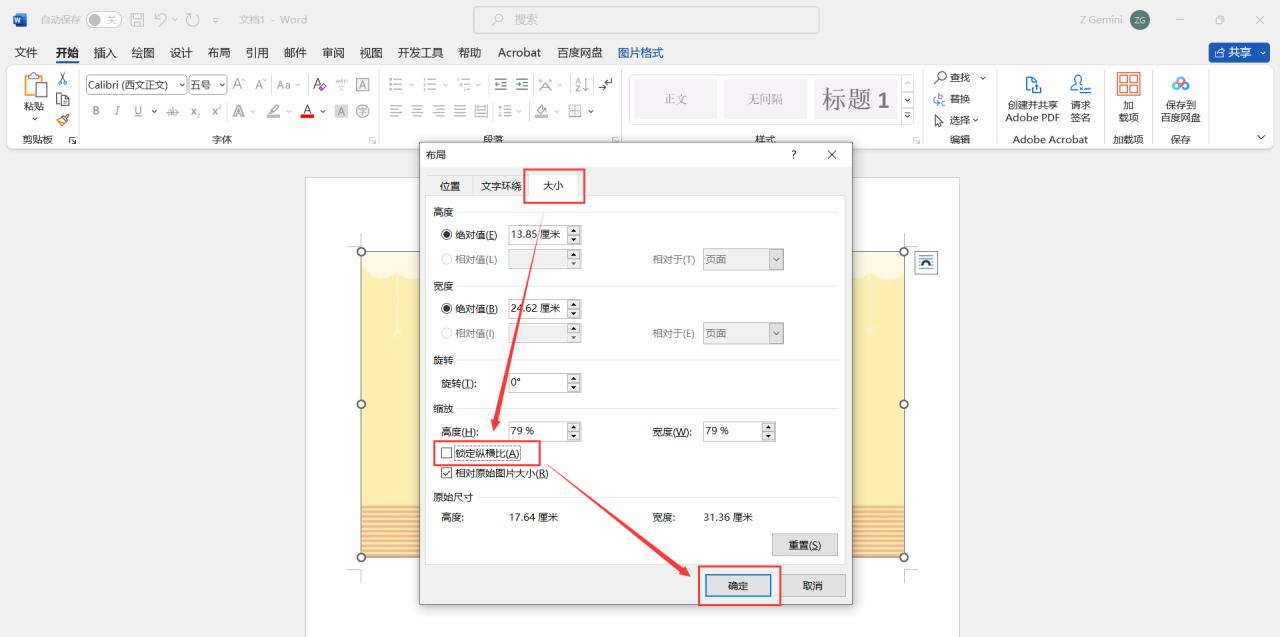Open the font color dropdown arrow
Screen dimensions: 1280x637
(323, 111)
